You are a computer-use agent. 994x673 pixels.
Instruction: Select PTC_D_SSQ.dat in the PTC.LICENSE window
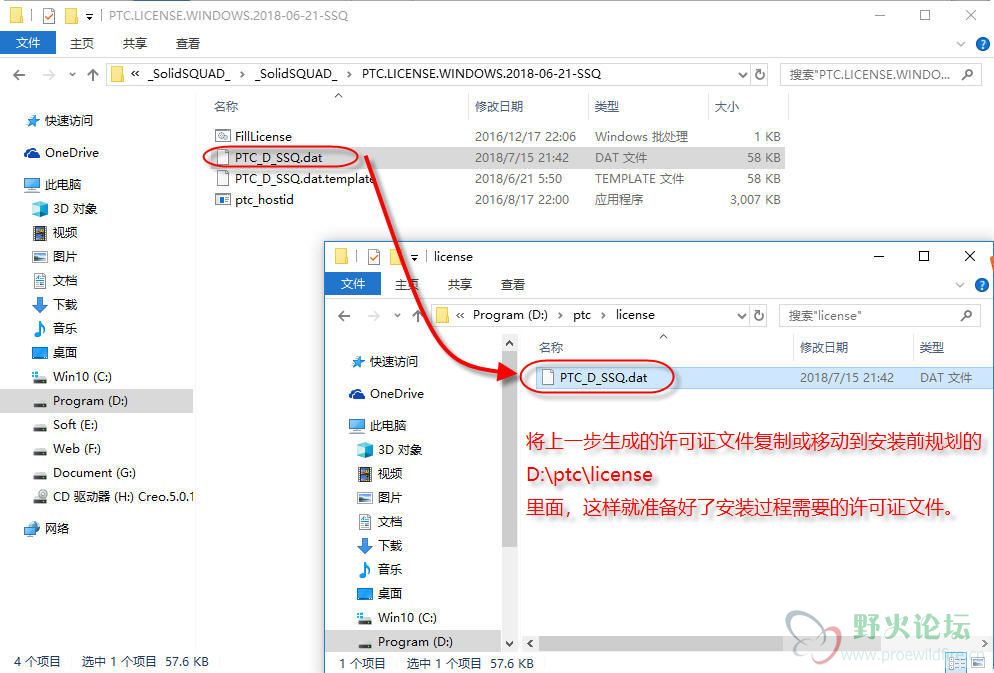point(278,157)
